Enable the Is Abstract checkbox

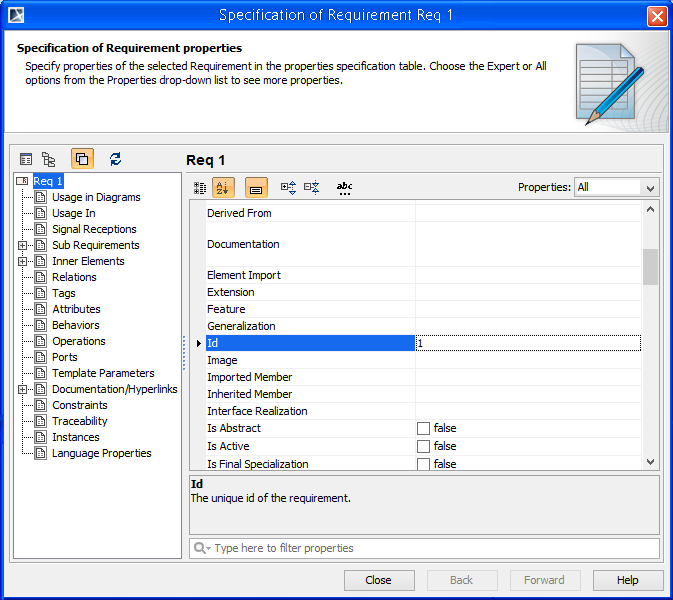423,429
